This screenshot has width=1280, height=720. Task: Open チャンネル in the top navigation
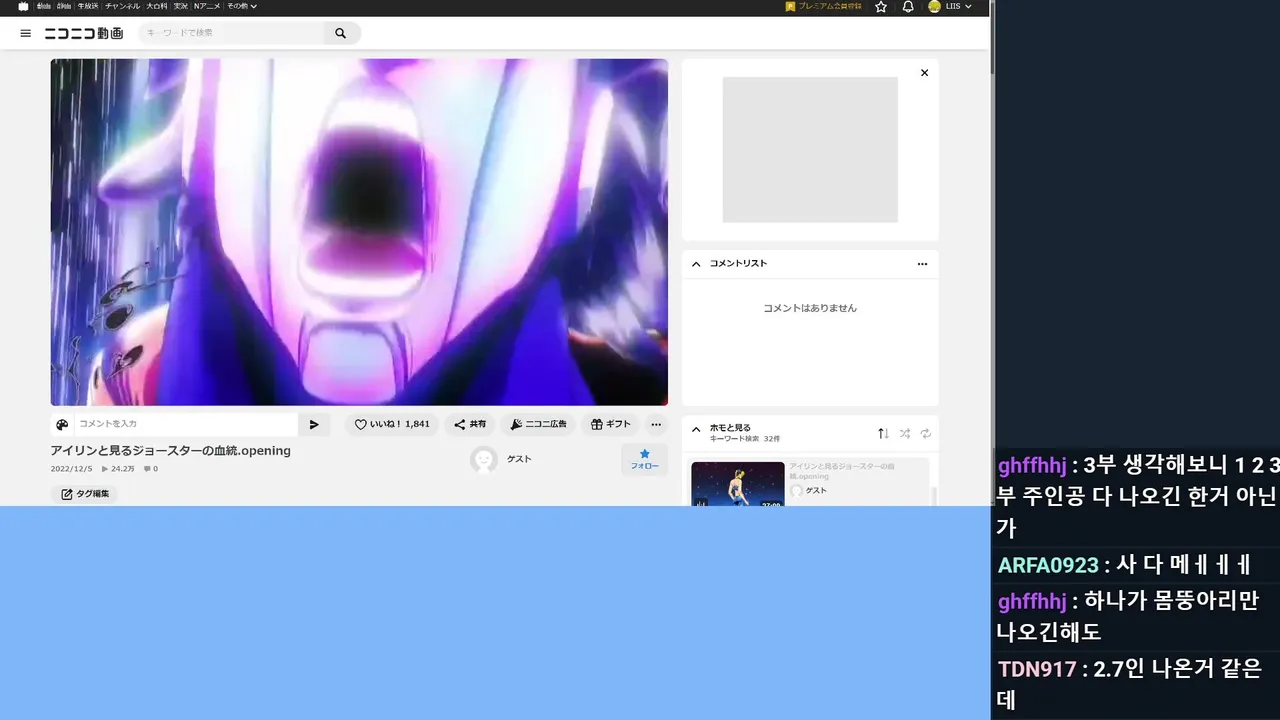click(x=123, y=6)
